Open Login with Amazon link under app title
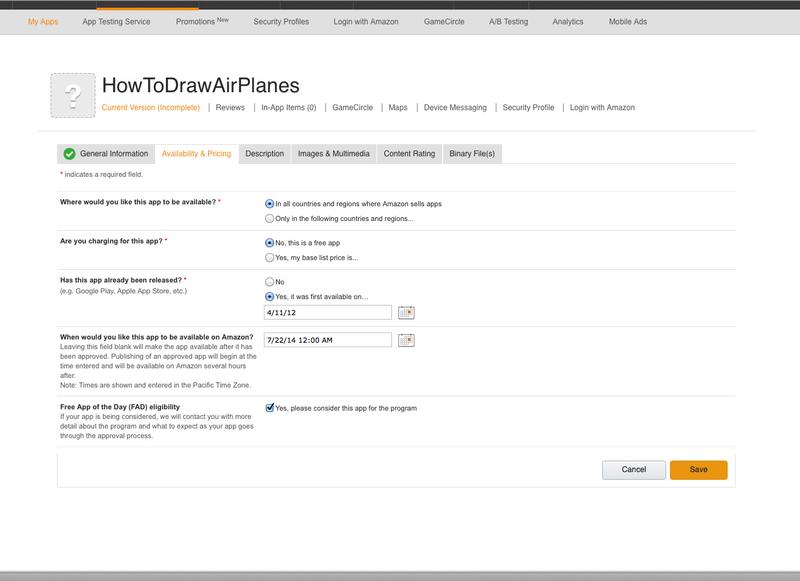Image resolution: width=800 pixels, height=581 pixels. click(x=602, y=108)
